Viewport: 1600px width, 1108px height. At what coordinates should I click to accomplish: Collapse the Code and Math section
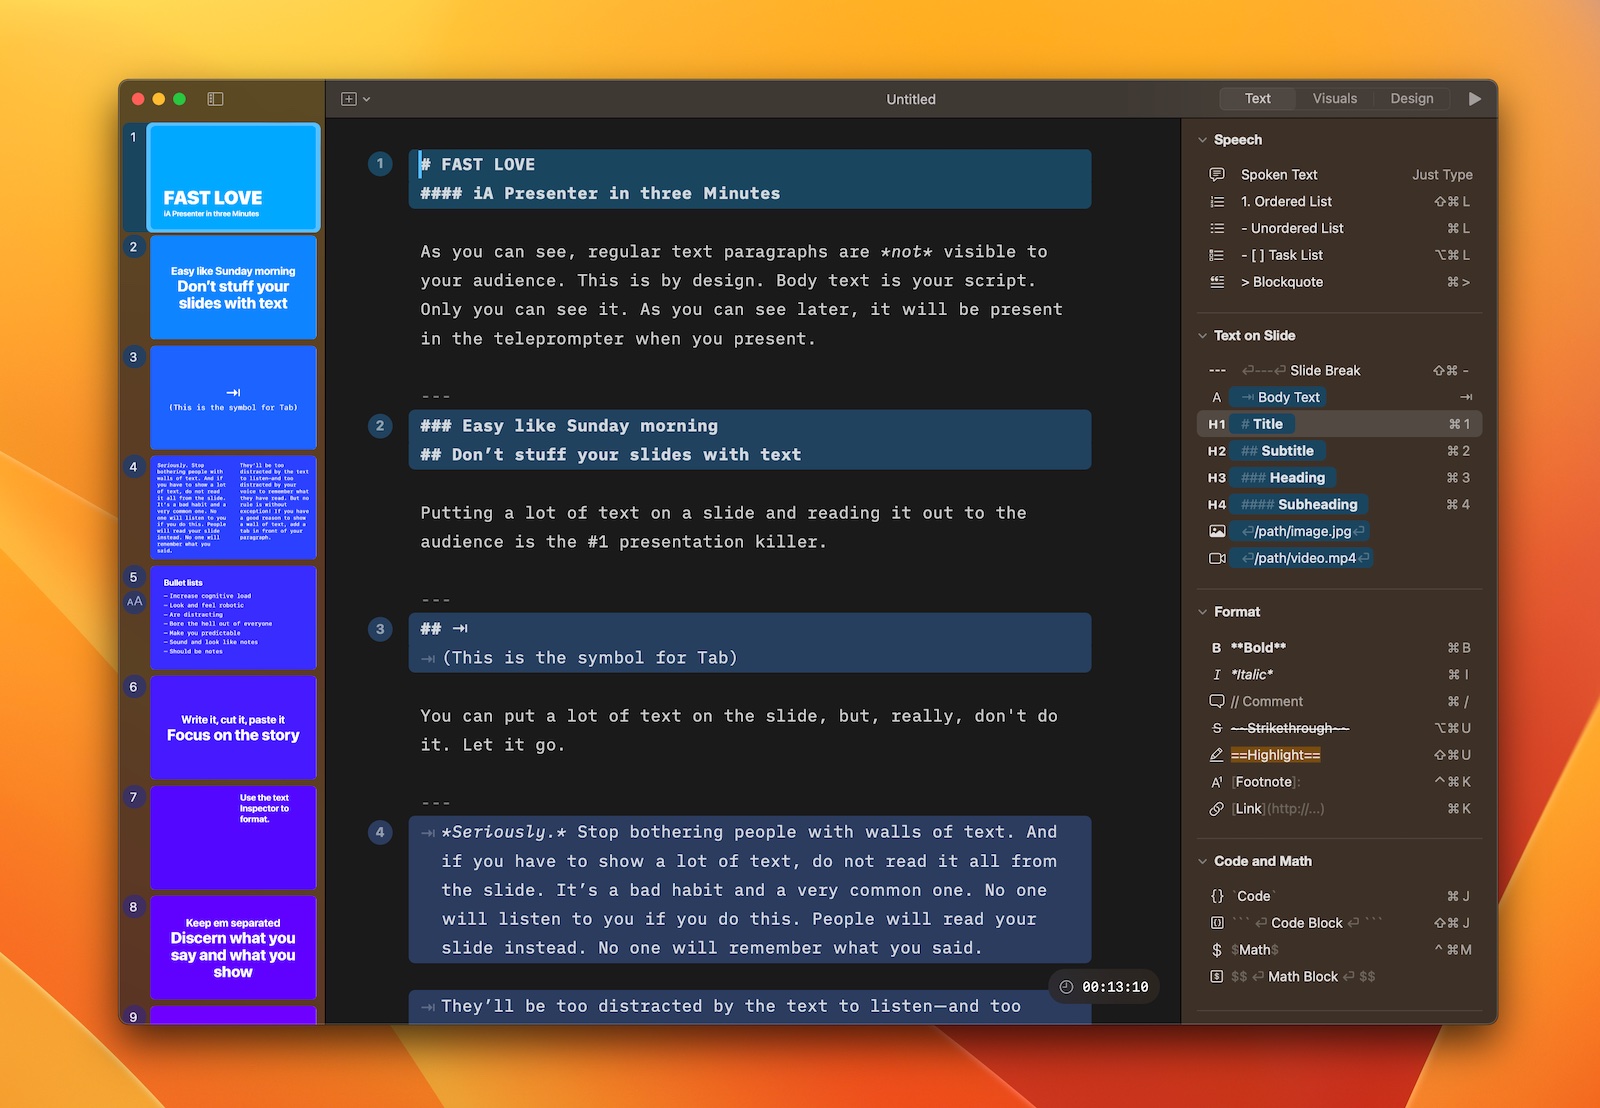pyautogui.click(x=1202, y=861)
